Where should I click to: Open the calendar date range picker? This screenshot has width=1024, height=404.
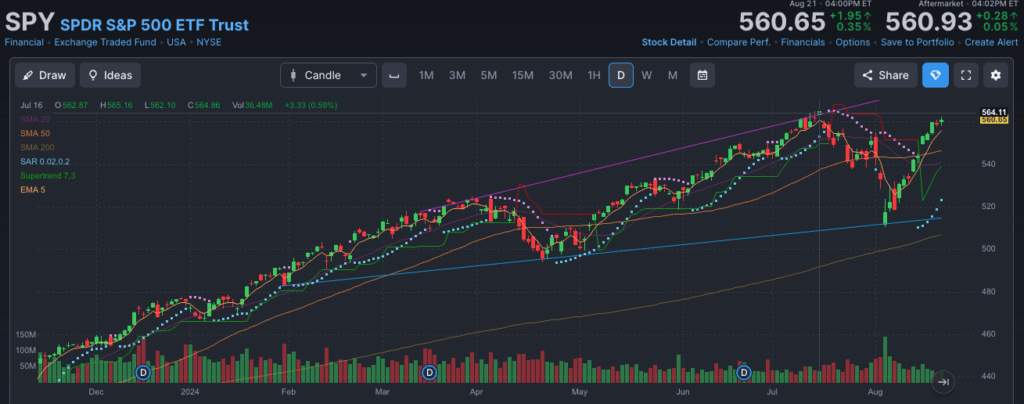(x=702, y=75)
